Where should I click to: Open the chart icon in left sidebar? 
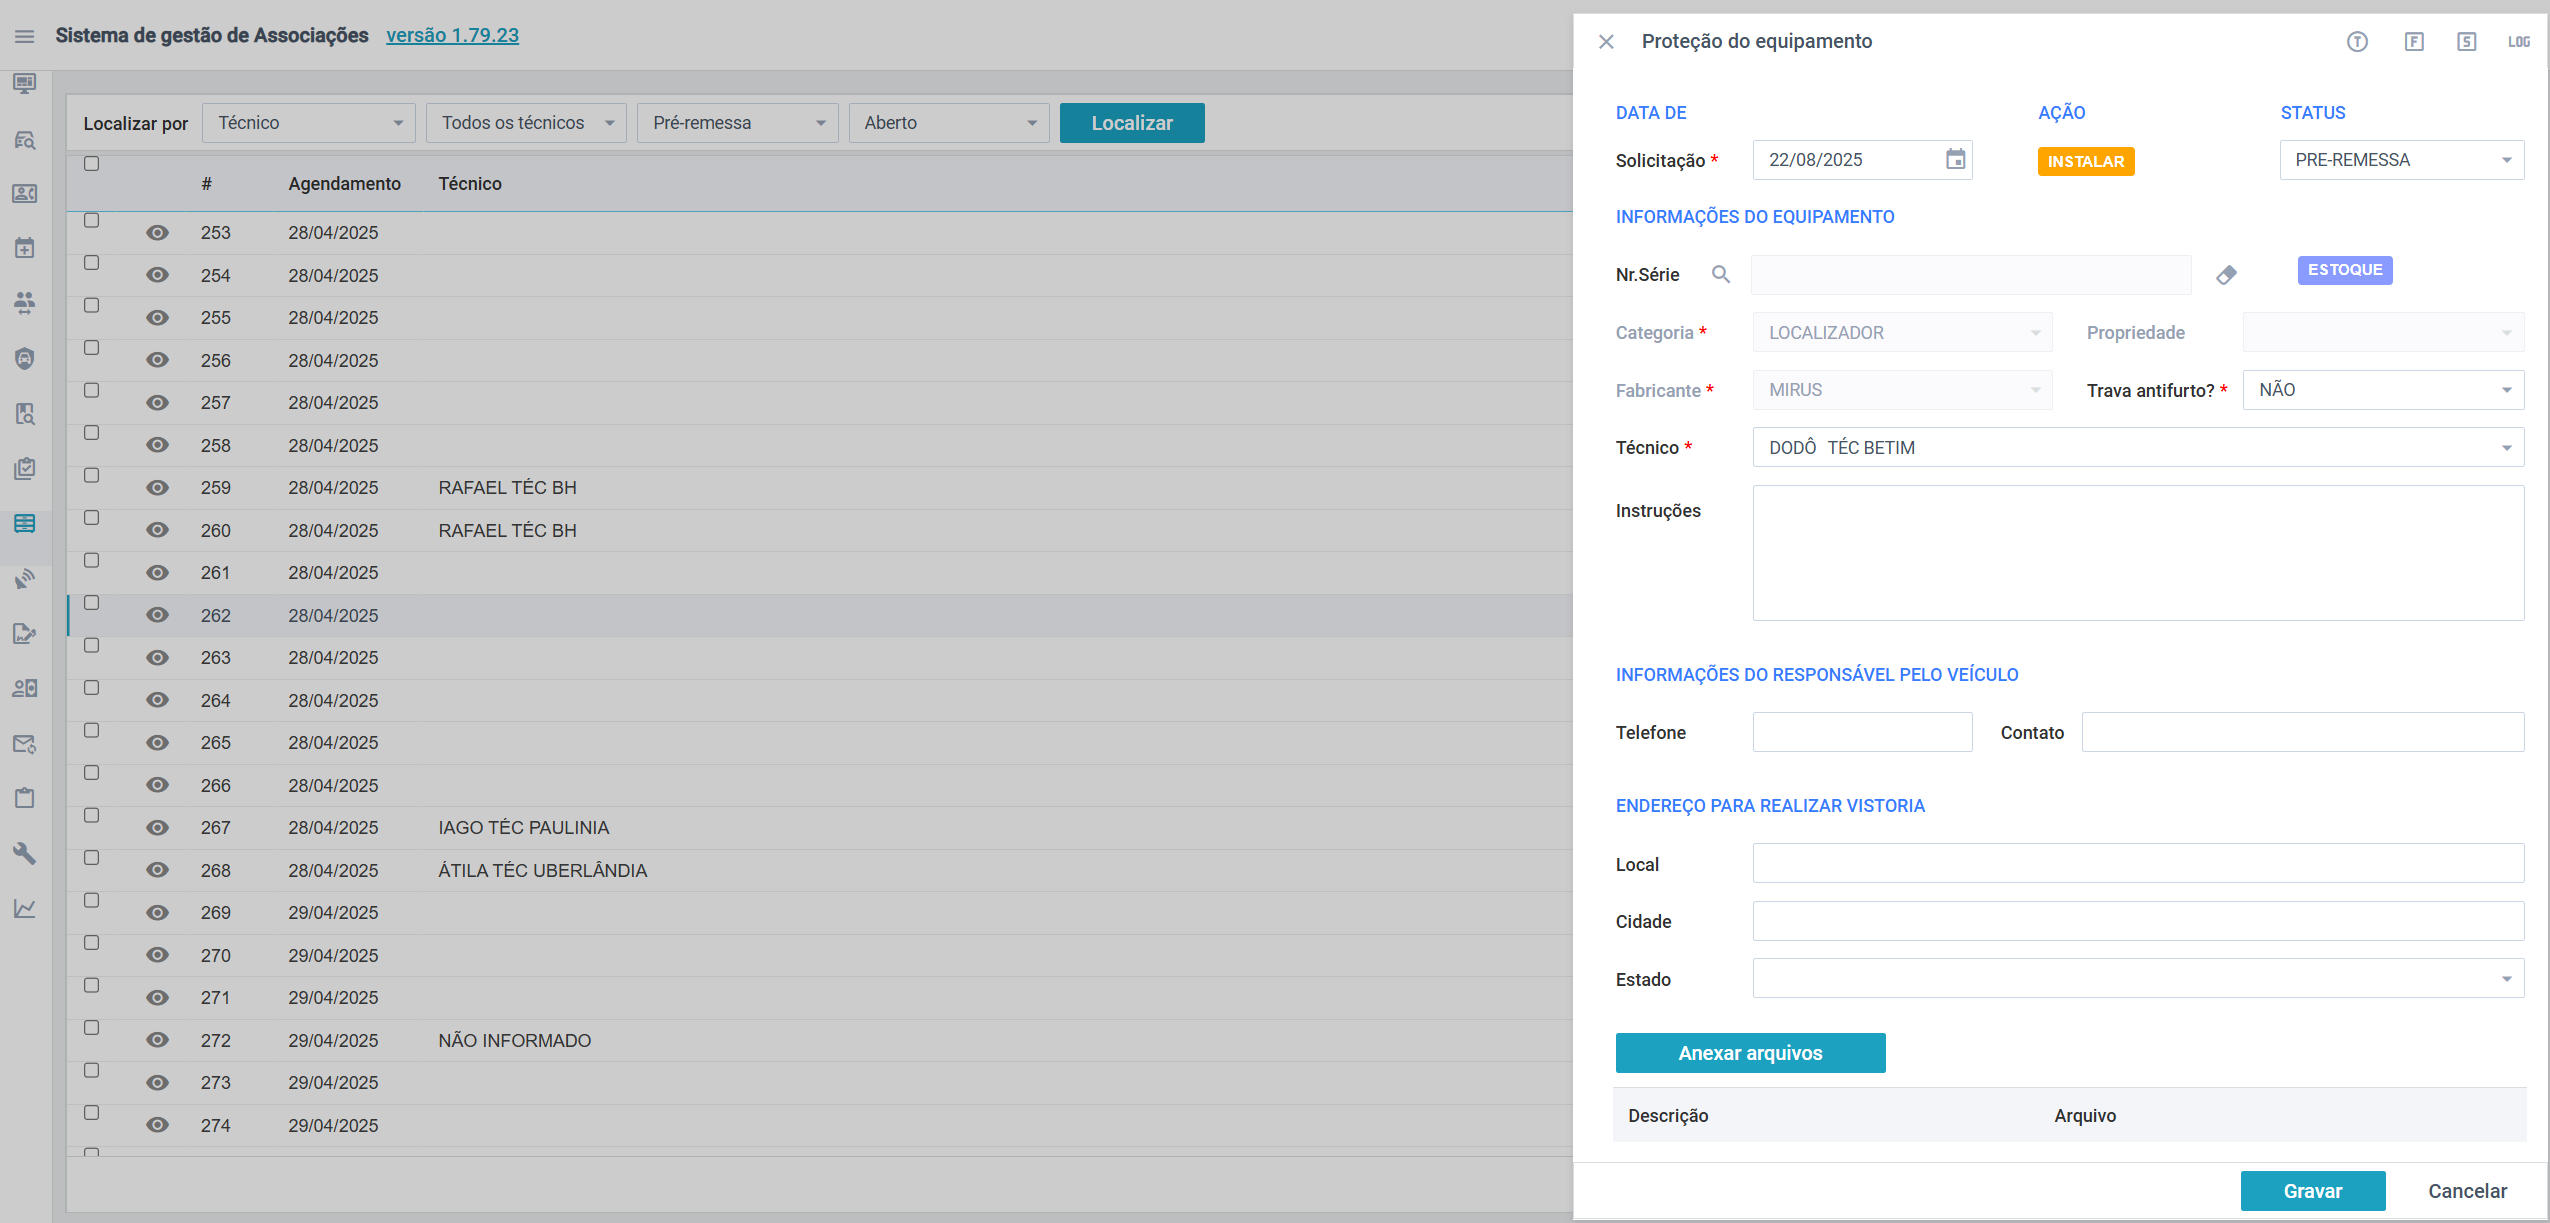point(25,908)
